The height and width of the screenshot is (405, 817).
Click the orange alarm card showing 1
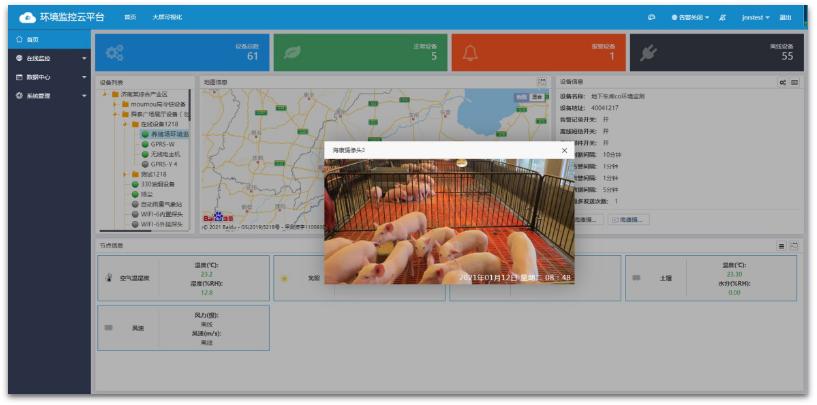coord(538,52)
